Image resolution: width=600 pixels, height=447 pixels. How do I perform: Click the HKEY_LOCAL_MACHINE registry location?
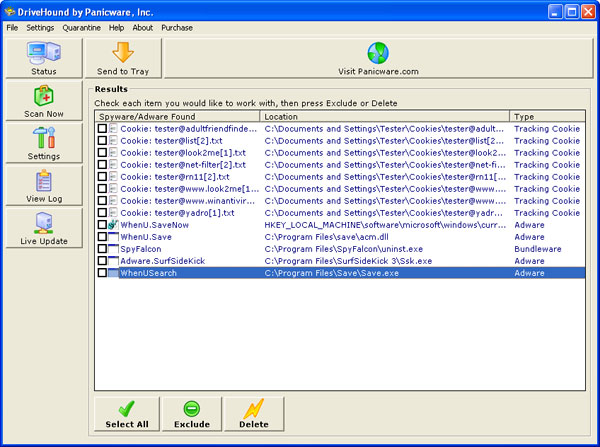(385, 225)
